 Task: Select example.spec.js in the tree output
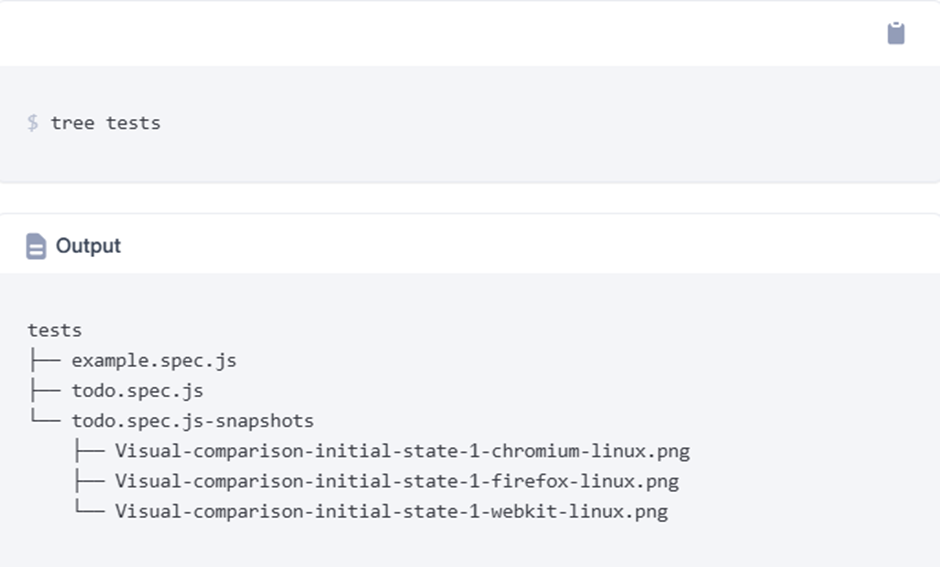(x=153, y=360)
